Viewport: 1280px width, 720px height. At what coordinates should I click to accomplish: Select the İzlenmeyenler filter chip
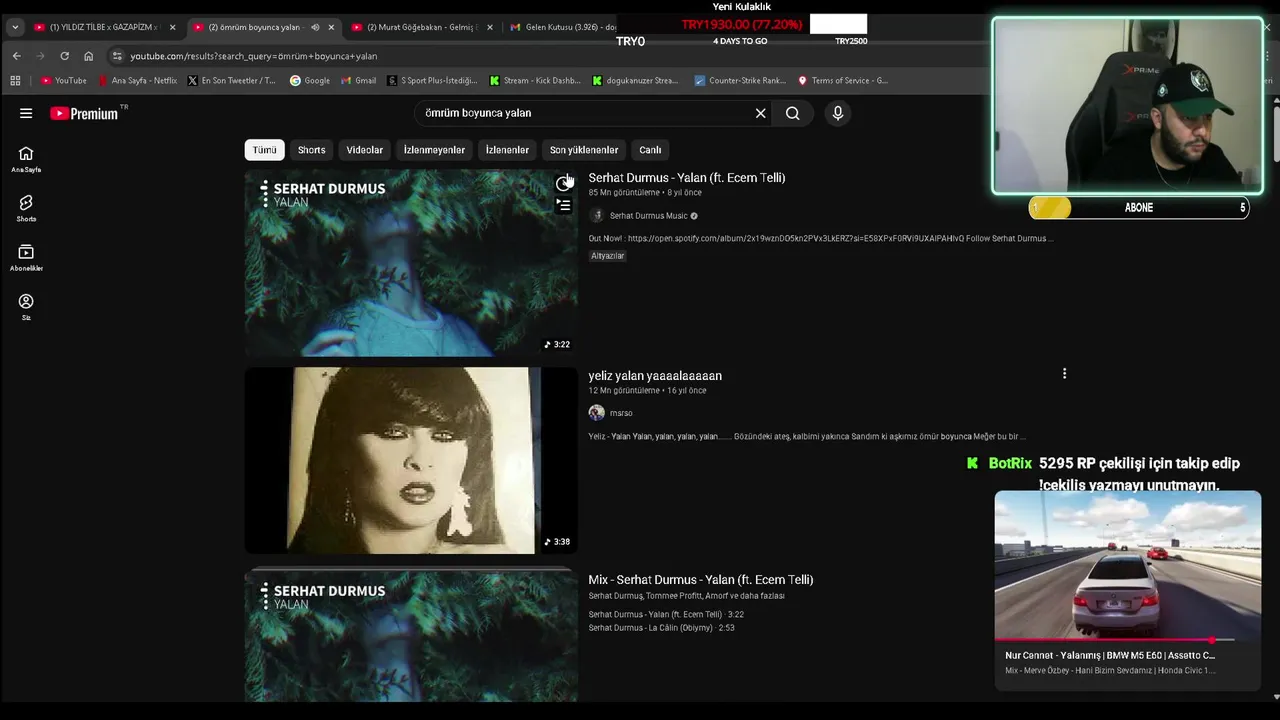434,150
